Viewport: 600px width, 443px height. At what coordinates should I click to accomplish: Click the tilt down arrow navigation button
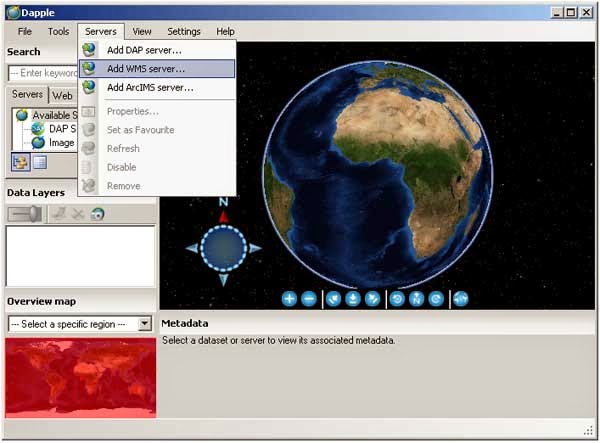372,299
